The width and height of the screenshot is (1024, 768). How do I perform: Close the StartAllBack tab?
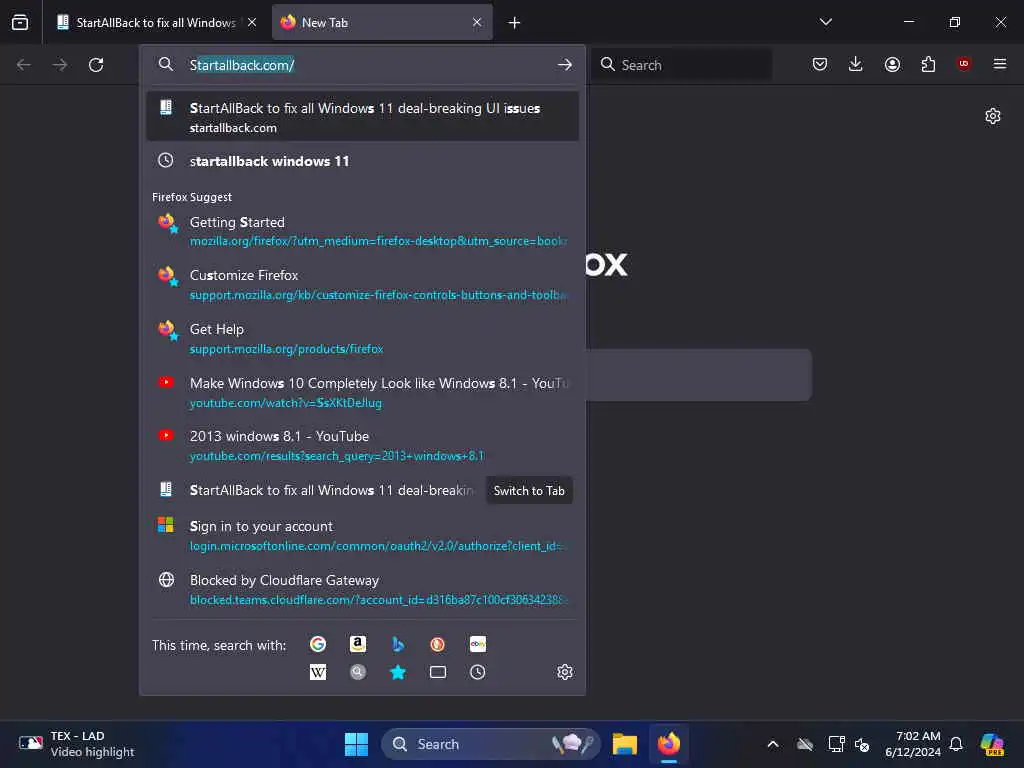(252, 22)
